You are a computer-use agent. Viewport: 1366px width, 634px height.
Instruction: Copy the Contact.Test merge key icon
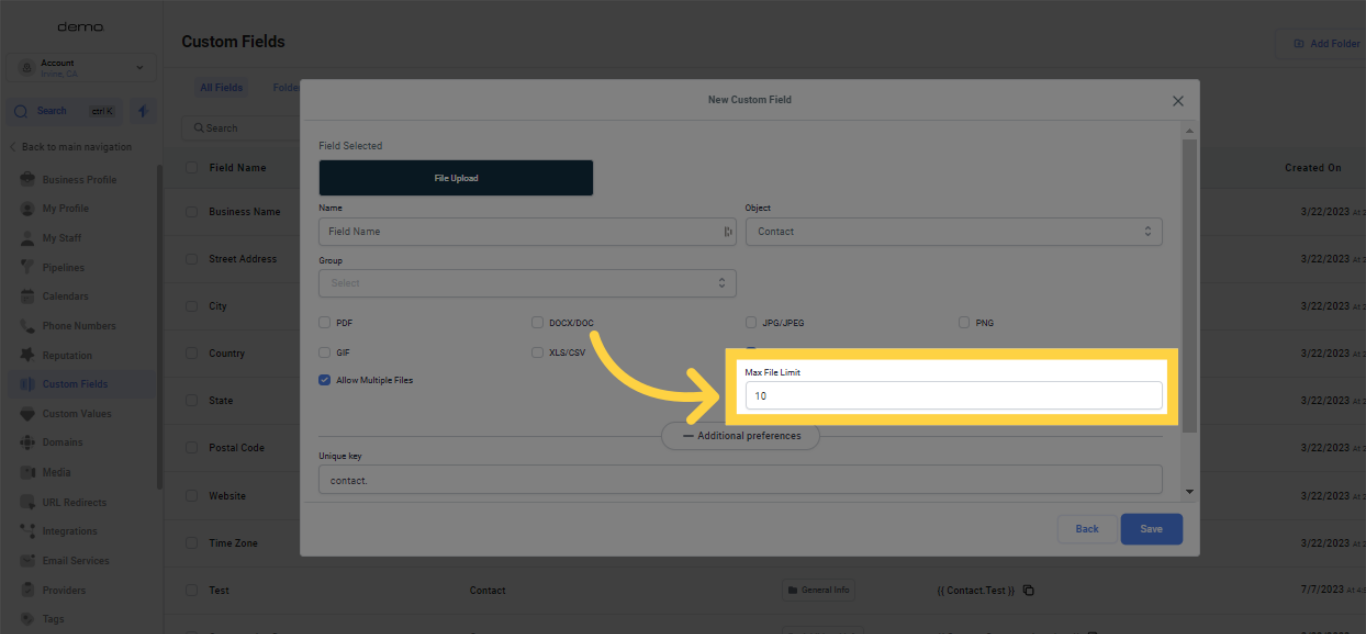1029,590
